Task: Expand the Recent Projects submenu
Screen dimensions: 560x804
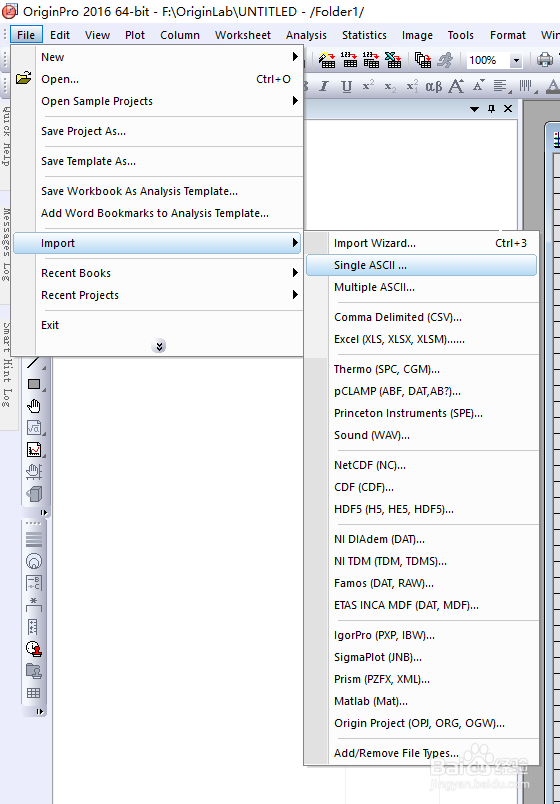Action: tap(295, 295)
